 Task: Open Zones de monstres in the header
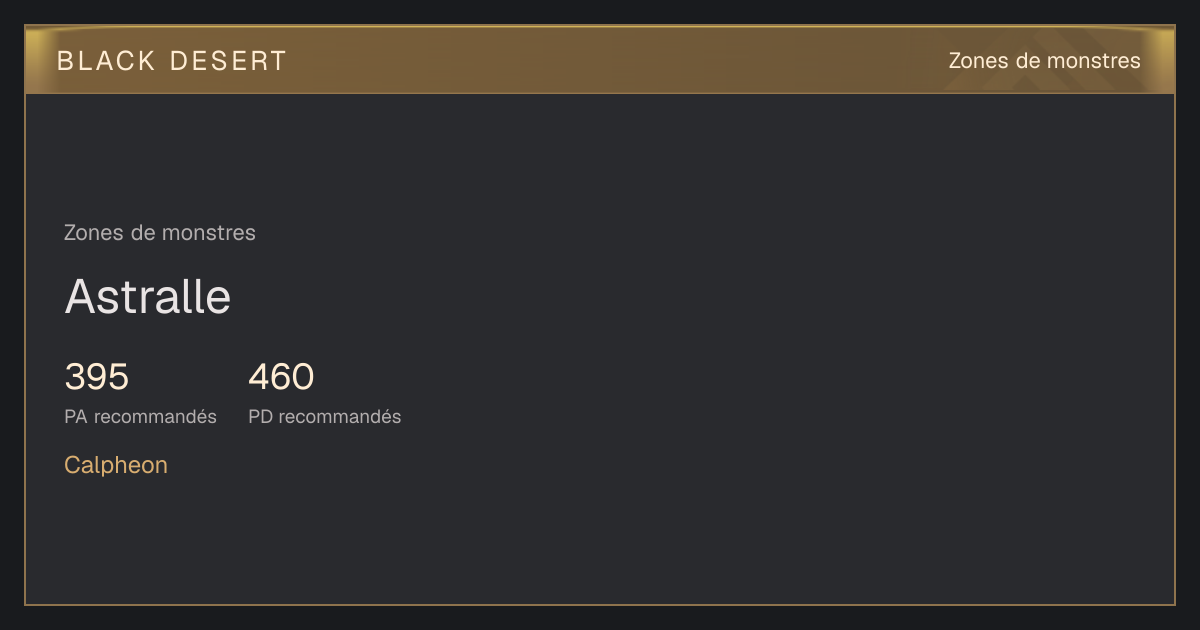pos(1044,61)
